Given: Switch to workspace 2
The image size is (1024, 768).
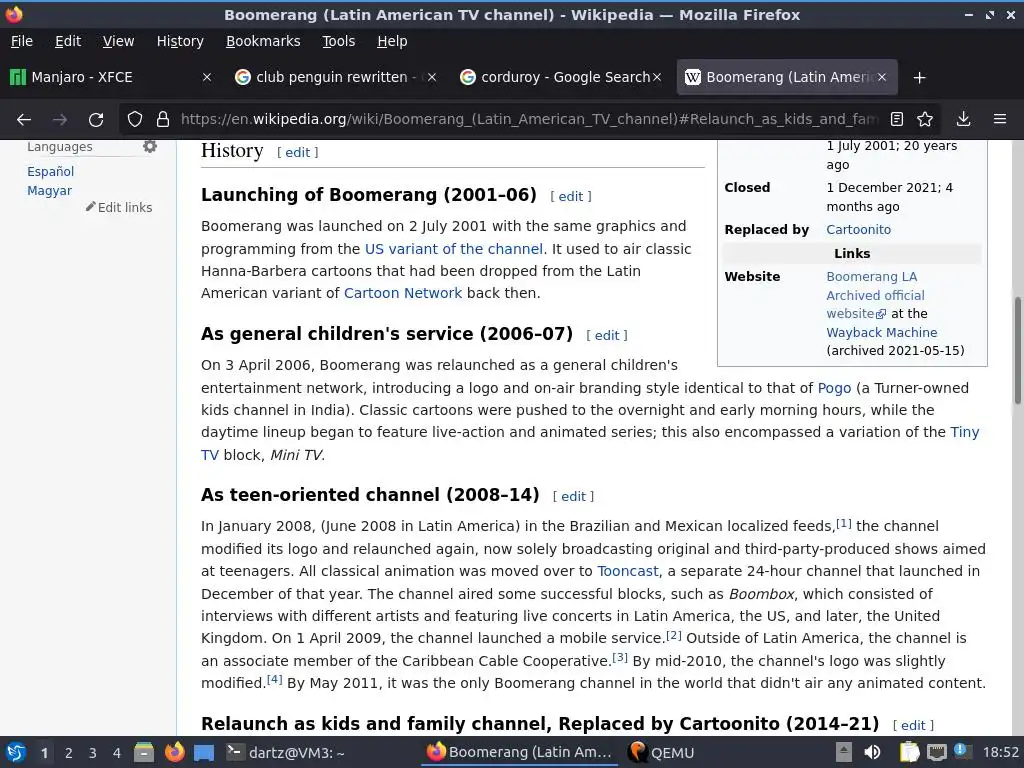Looking at the screenshot, I should coord(69,753).
